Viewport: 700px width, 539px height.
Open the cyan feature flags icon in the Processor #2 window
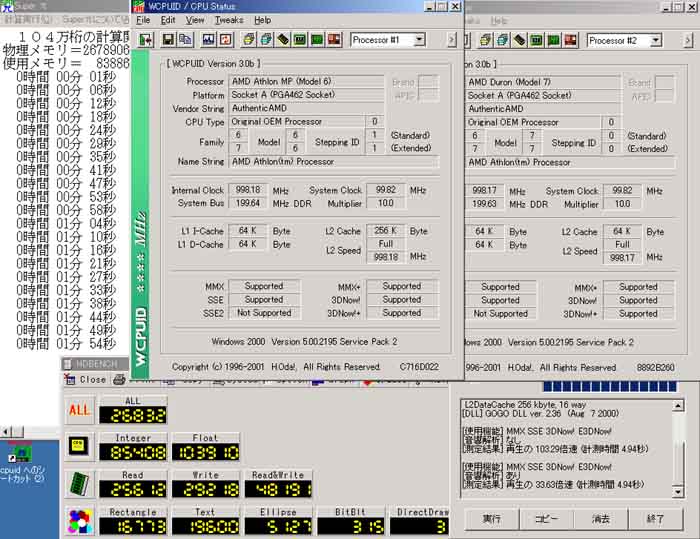pyautogui.click(x=502, y=40)
